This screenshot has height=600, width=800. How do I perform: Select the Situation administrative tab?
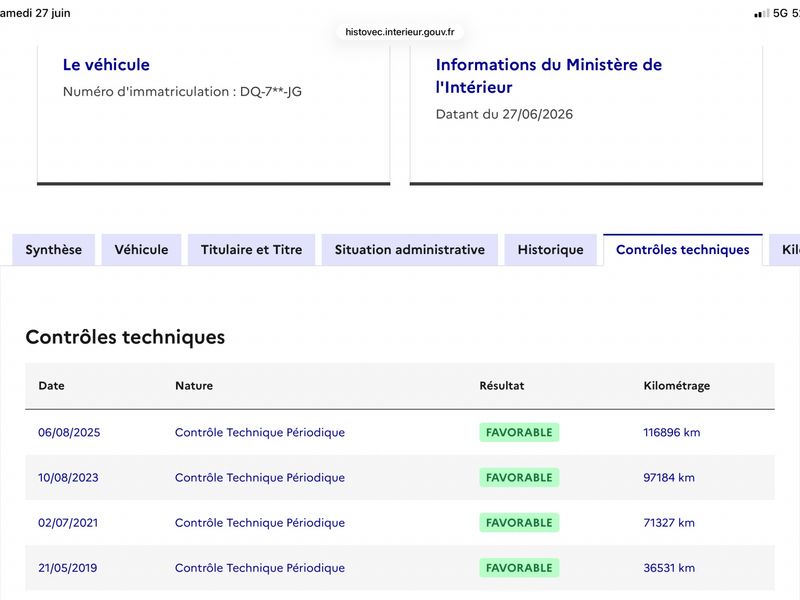tap(410, 249)
